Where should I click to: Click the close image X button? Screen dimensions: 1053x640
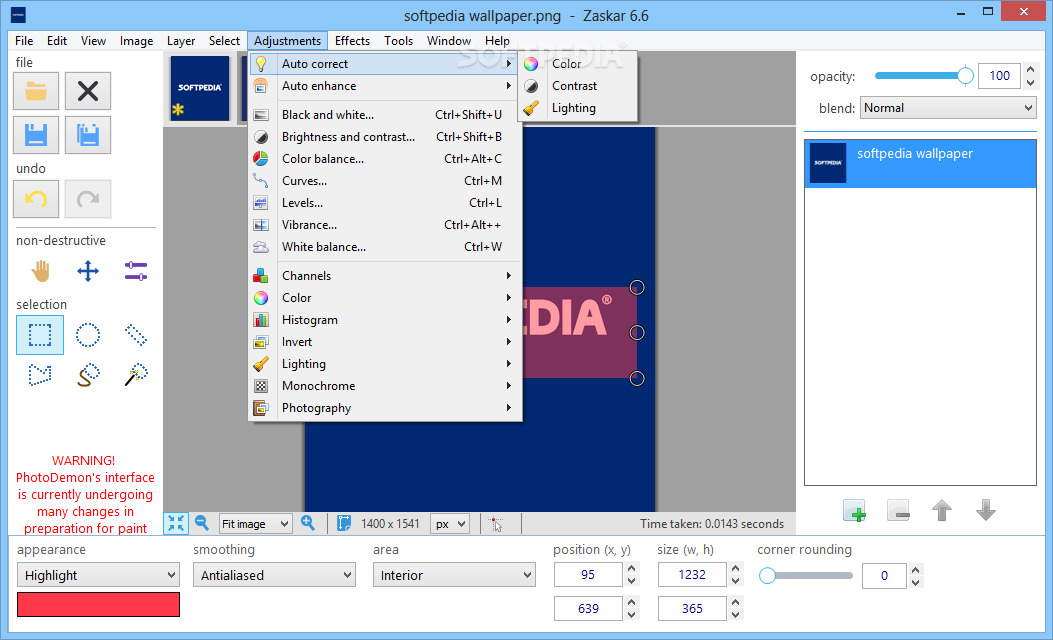coord(88,91)
